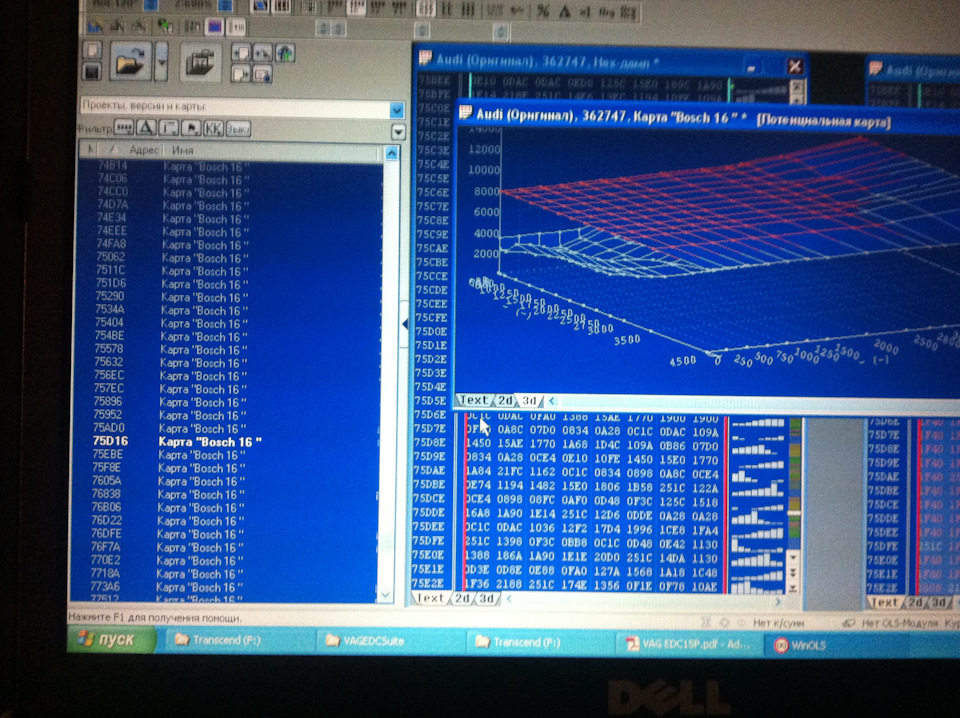Sort the map list by 'Адрес' column
960x718 pixels.
coord(144,150)
